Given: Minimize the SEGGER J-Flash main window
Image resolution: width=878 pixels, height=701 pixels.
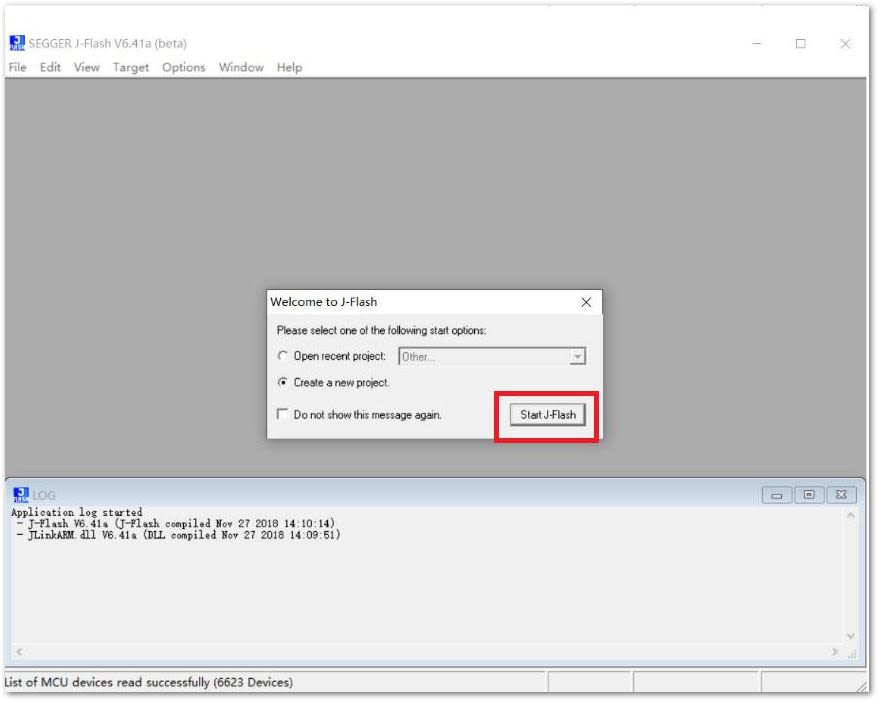Looking at the screenshot, I should click(x=756, y=43).
